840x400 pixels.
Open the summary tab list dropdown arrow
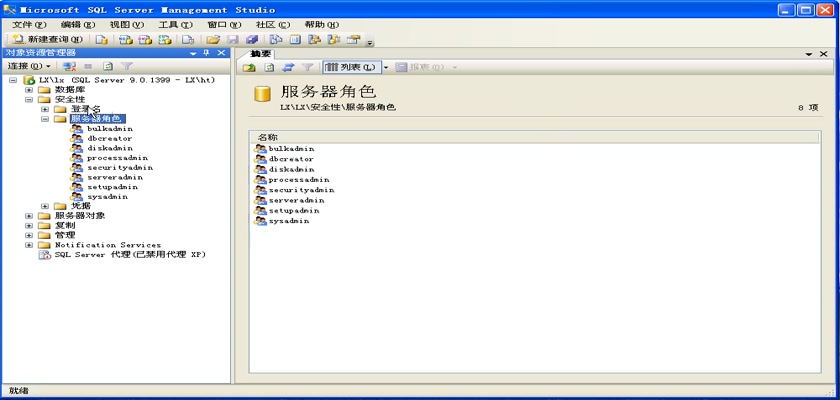click(x=809, y=54)
